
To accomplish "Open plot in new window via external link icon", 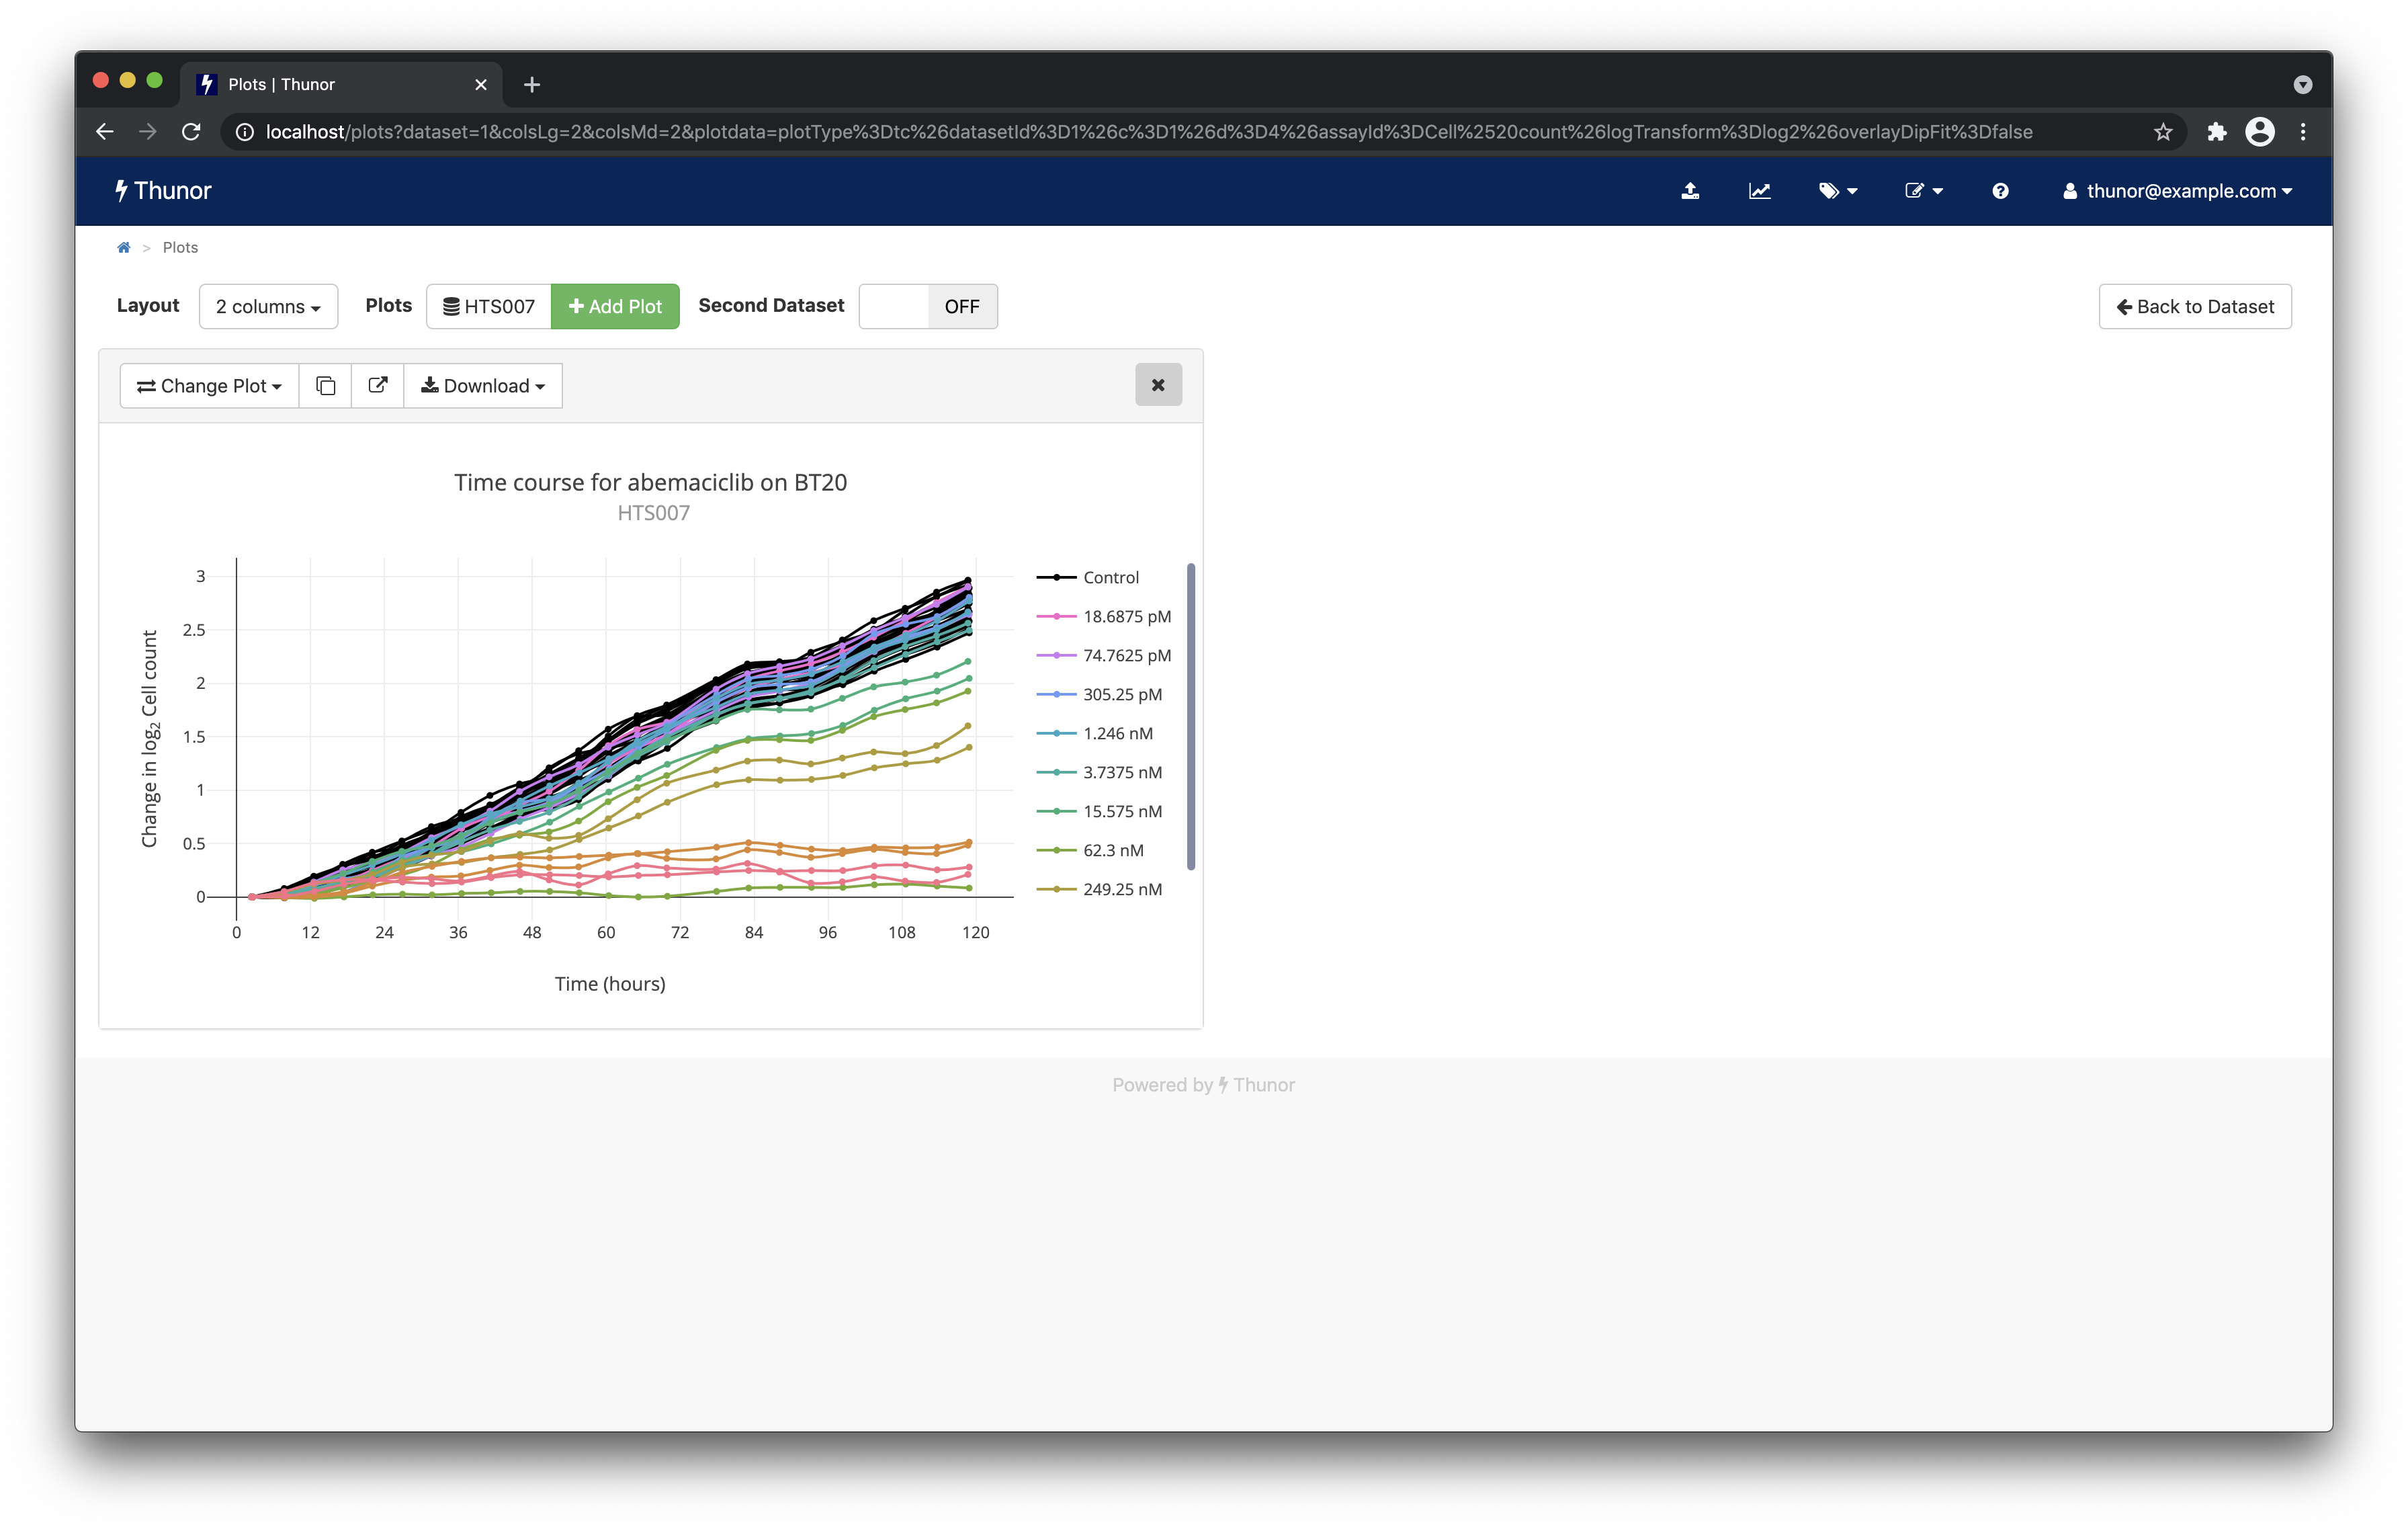I will 377,385.
